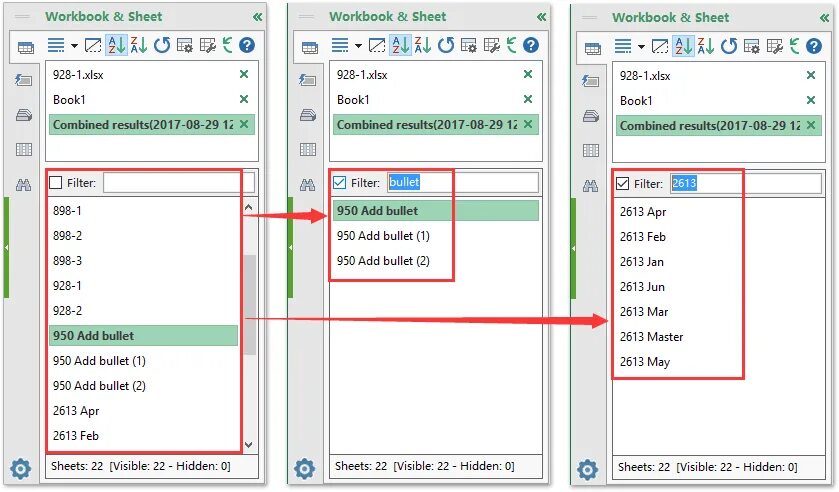Image resolution: width=839 pixels, height=492 pixels.
Task: Open AutoText sidebar icon in left panel
Action: coord(24,80)
